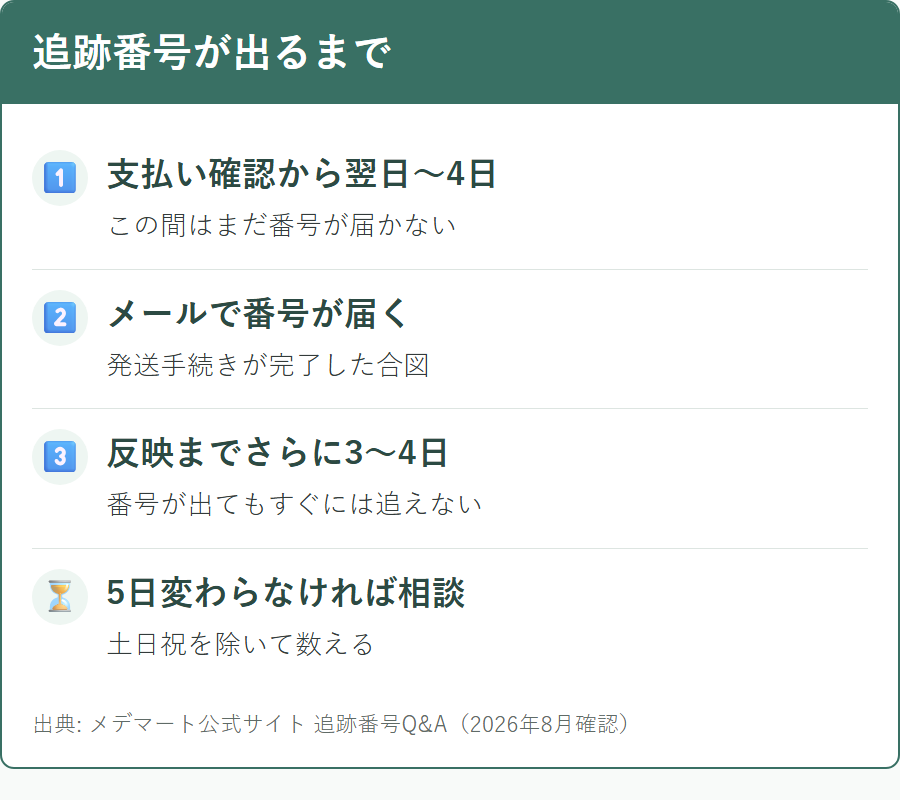Click the 追跡番号Q&A text in source line

click(381, 724)
